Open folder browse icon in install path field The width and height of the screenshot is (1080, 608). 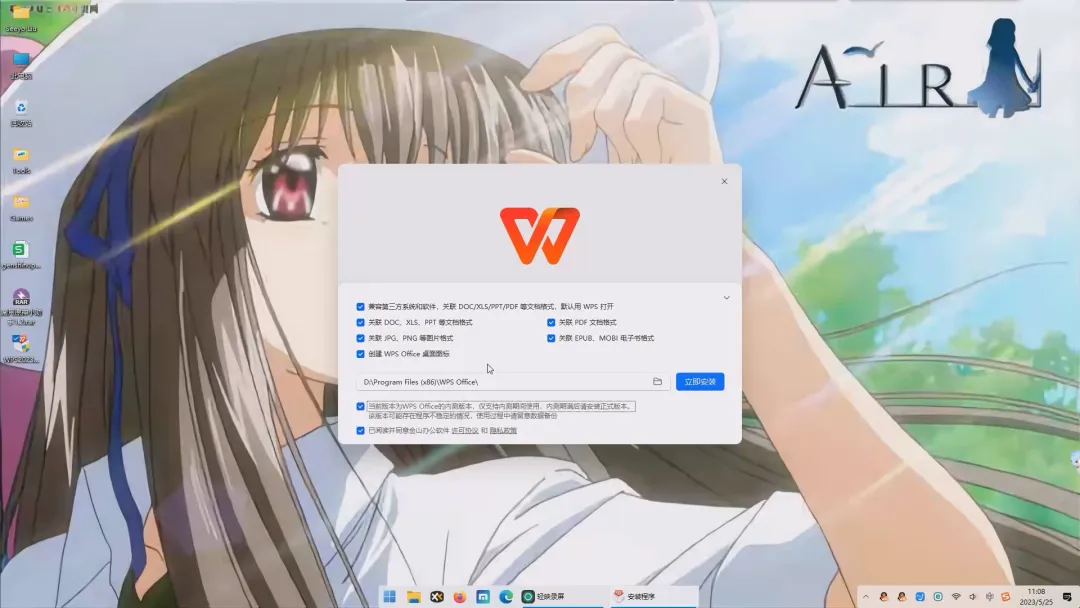click(x=657, y=381)
